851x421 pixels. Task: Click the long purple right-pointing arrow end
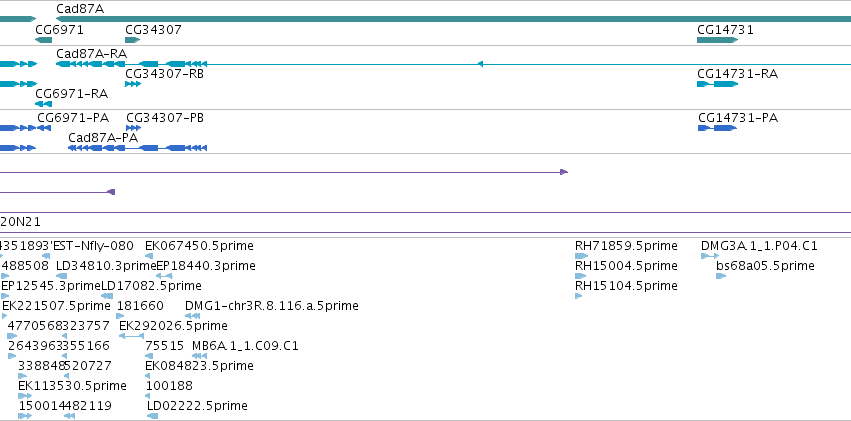coord(564,172)
